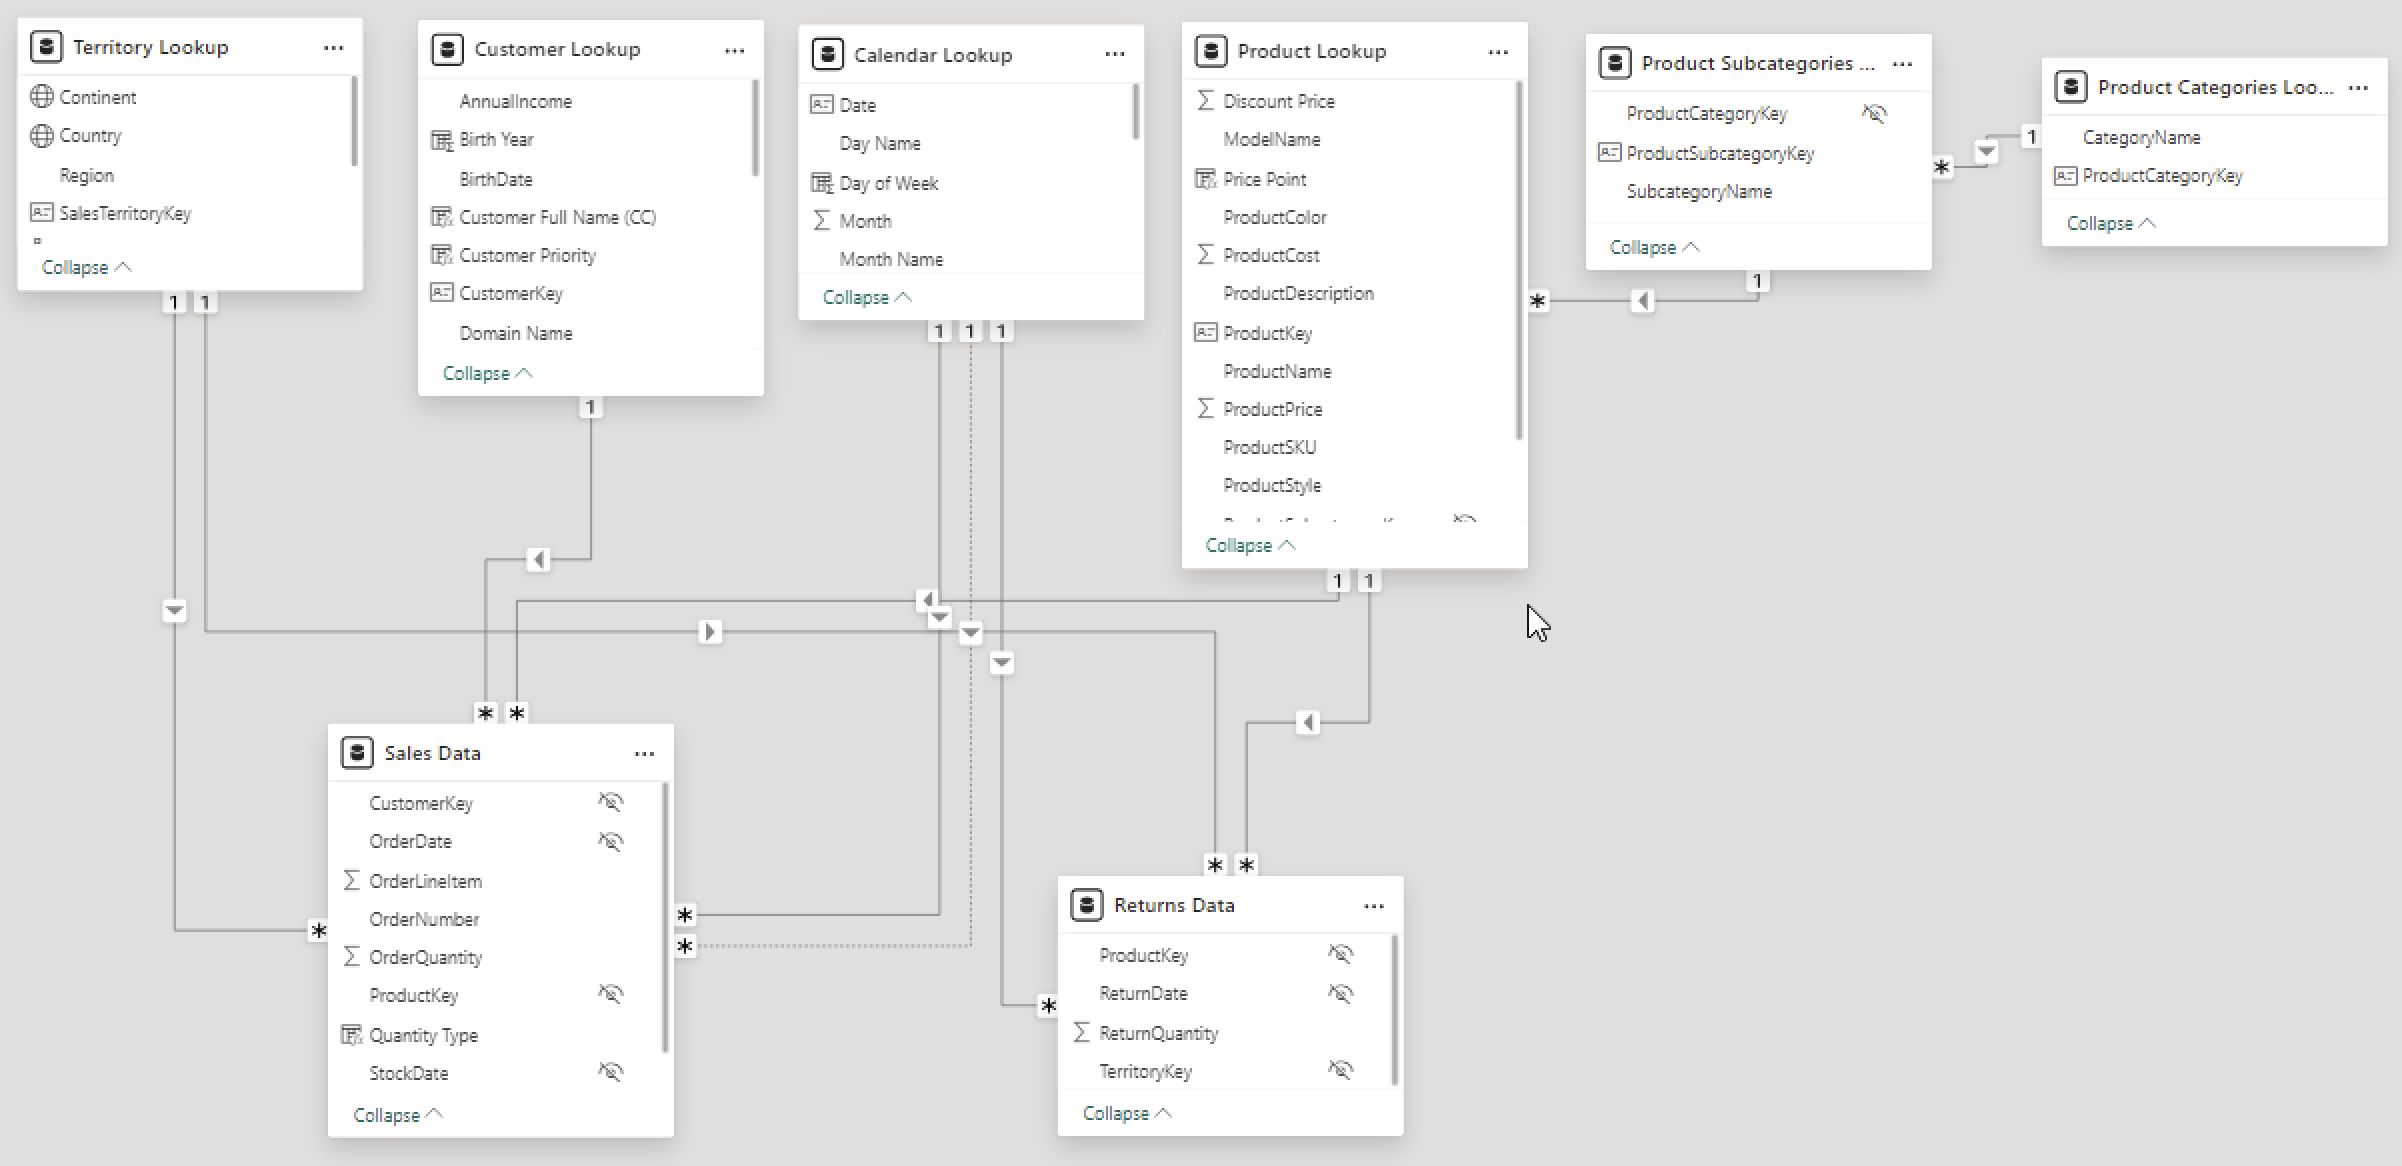Click the Calendar Lookup table icon
Screen dimensions: 2402x1166
pyautogui.click(x=827, y=55)
